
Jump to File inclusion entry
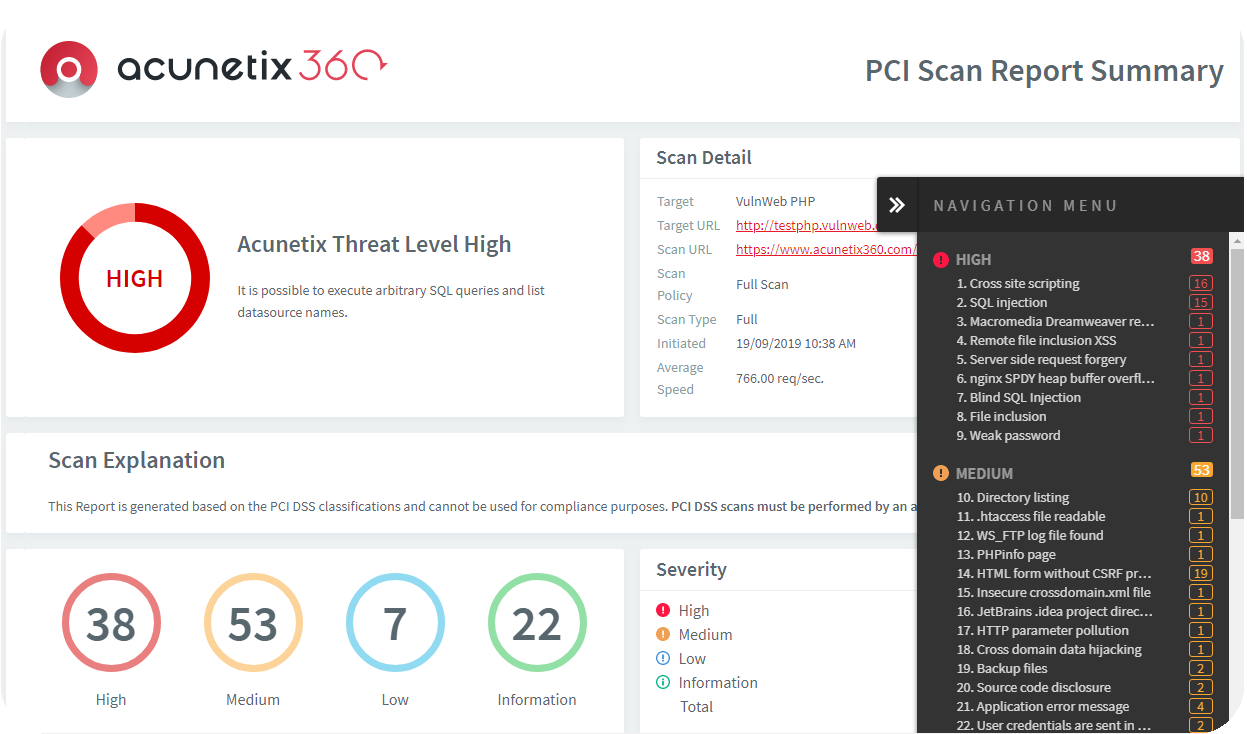point(1001,416)
